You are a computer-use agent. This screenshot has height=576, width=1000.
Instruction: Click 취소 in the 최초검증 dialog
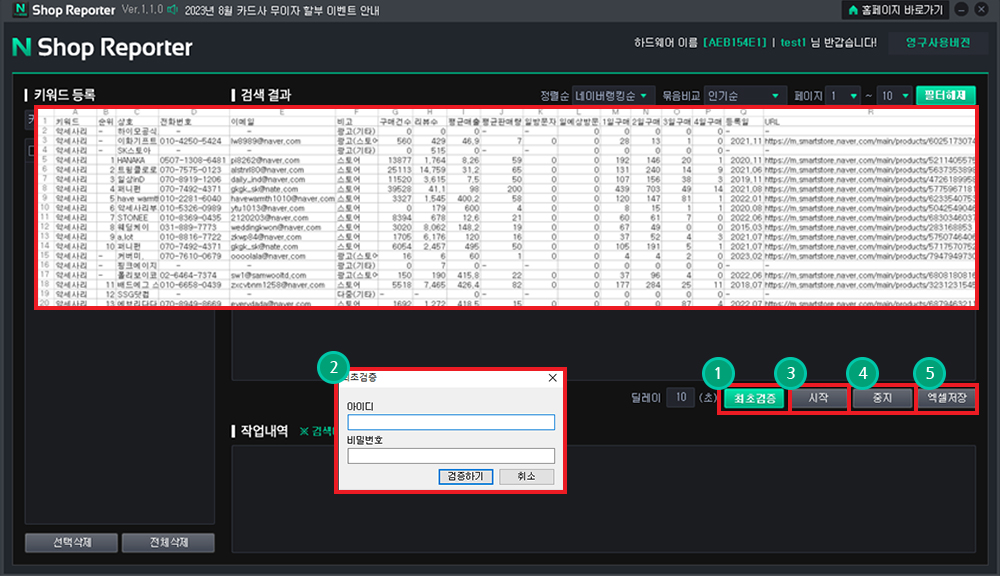pyautogui.click(x=527, y=476)
